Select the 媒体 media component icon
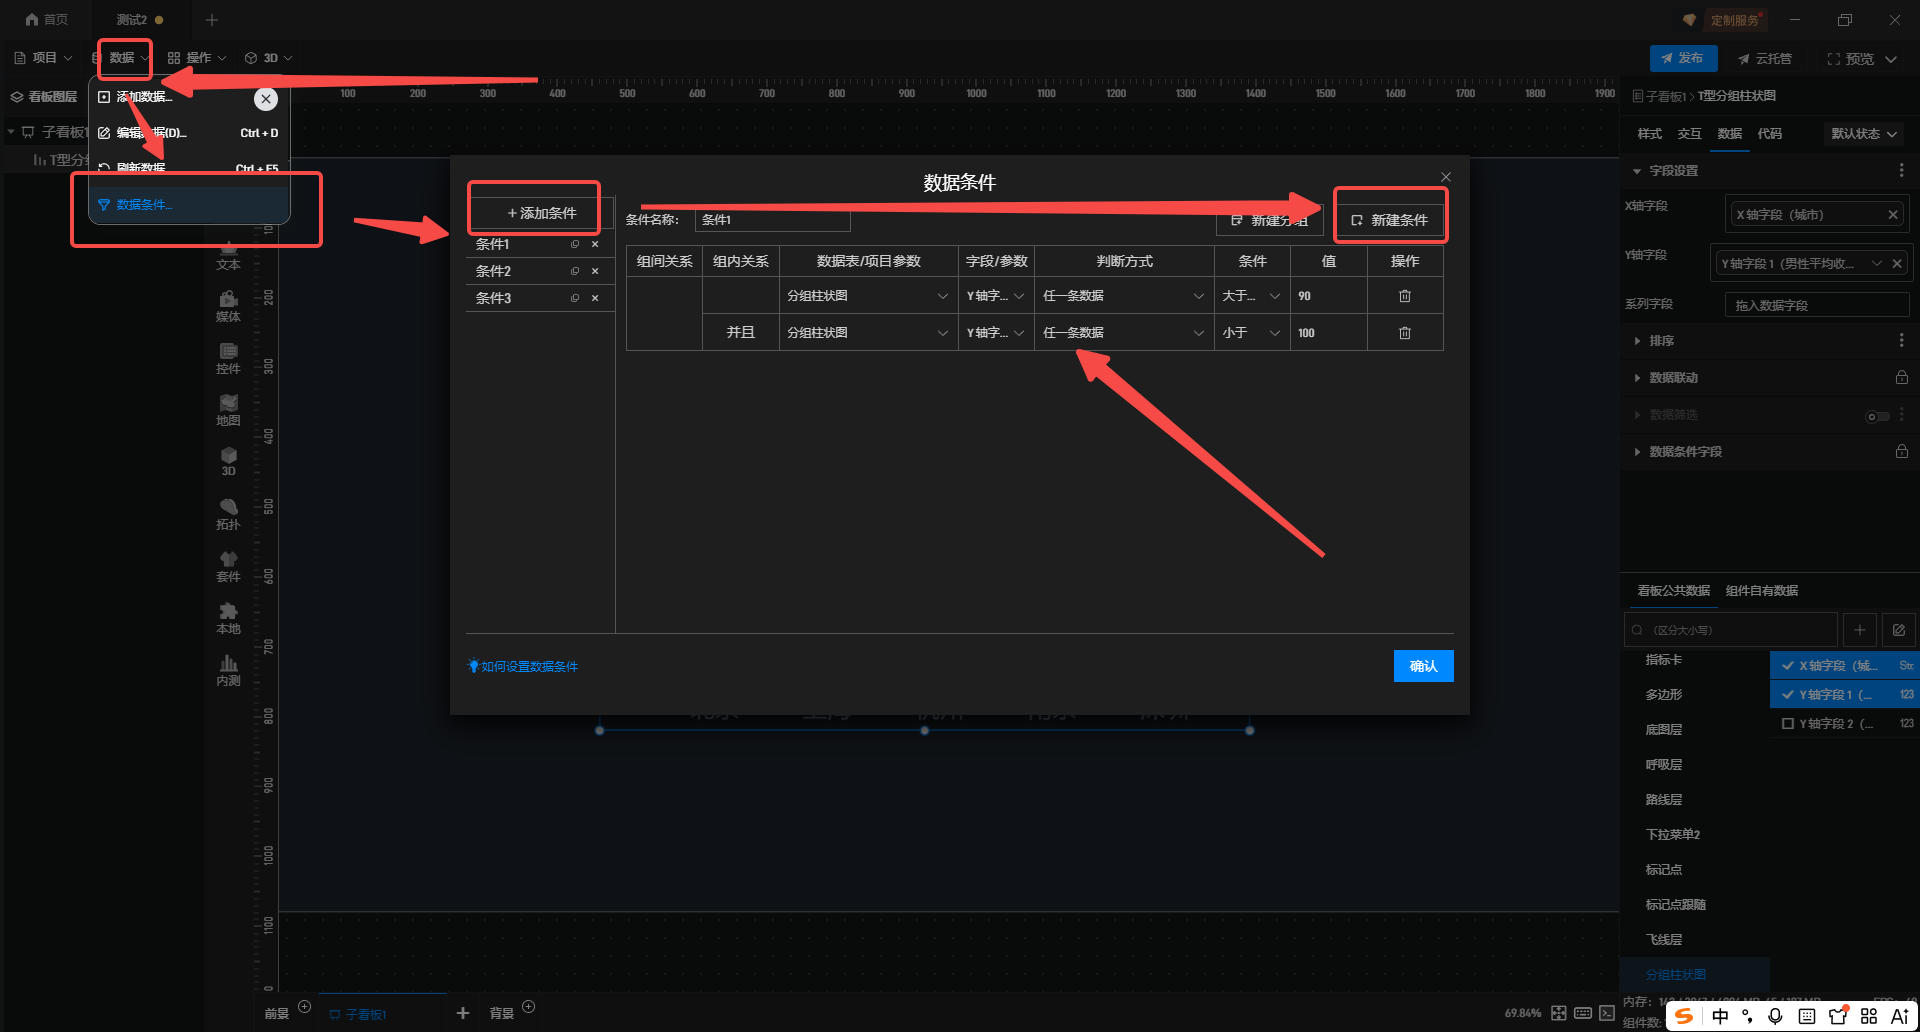 (228, 305)
